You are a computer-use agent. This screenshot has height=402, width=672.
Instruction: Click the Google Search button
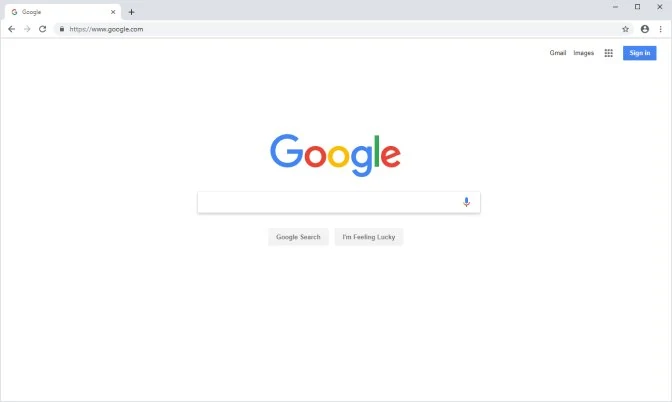[x=298, y=237]
